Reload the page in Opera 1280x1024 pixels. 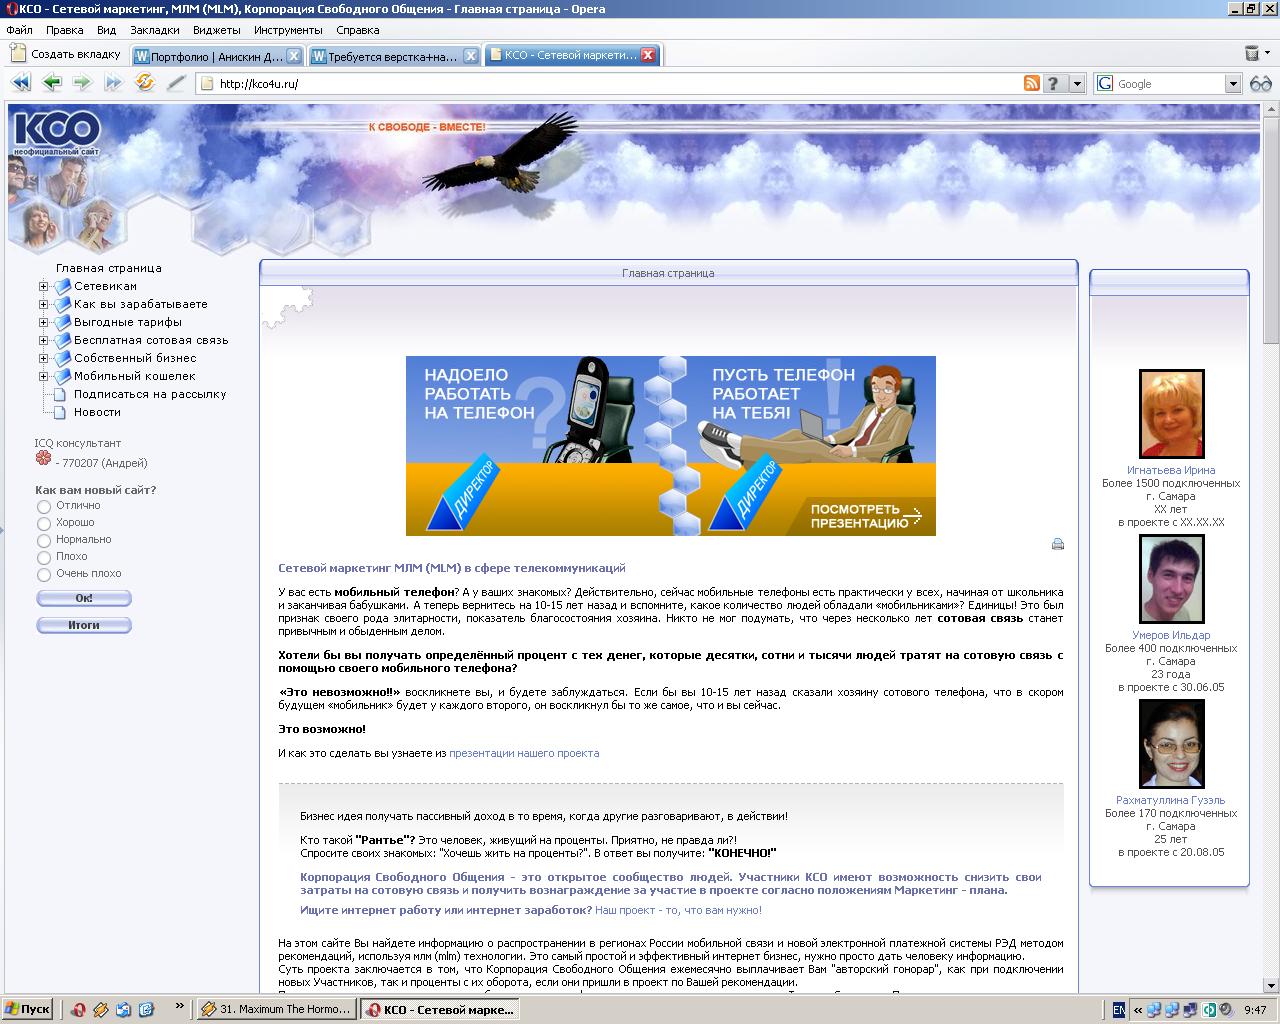point(144,84)
